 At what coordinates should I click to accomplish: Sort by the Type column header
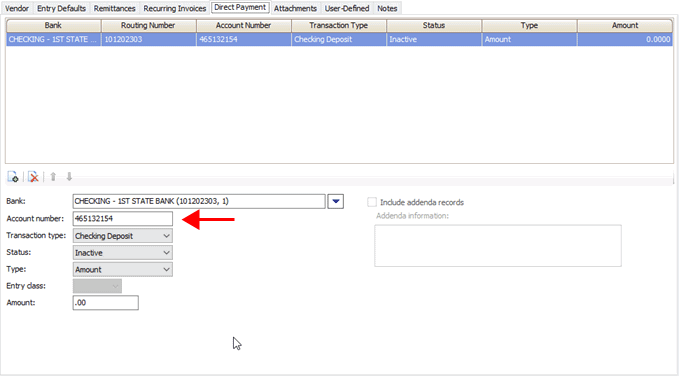pos(529,26)
